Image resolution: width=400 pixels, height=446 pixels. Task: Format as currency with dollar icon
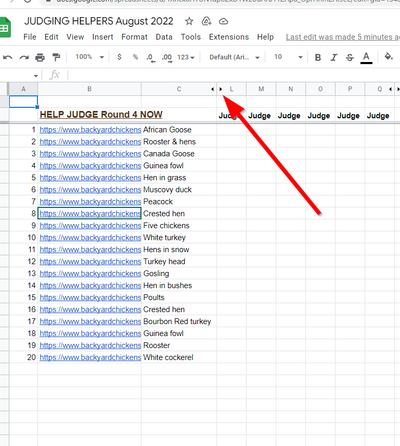(119, 57)
